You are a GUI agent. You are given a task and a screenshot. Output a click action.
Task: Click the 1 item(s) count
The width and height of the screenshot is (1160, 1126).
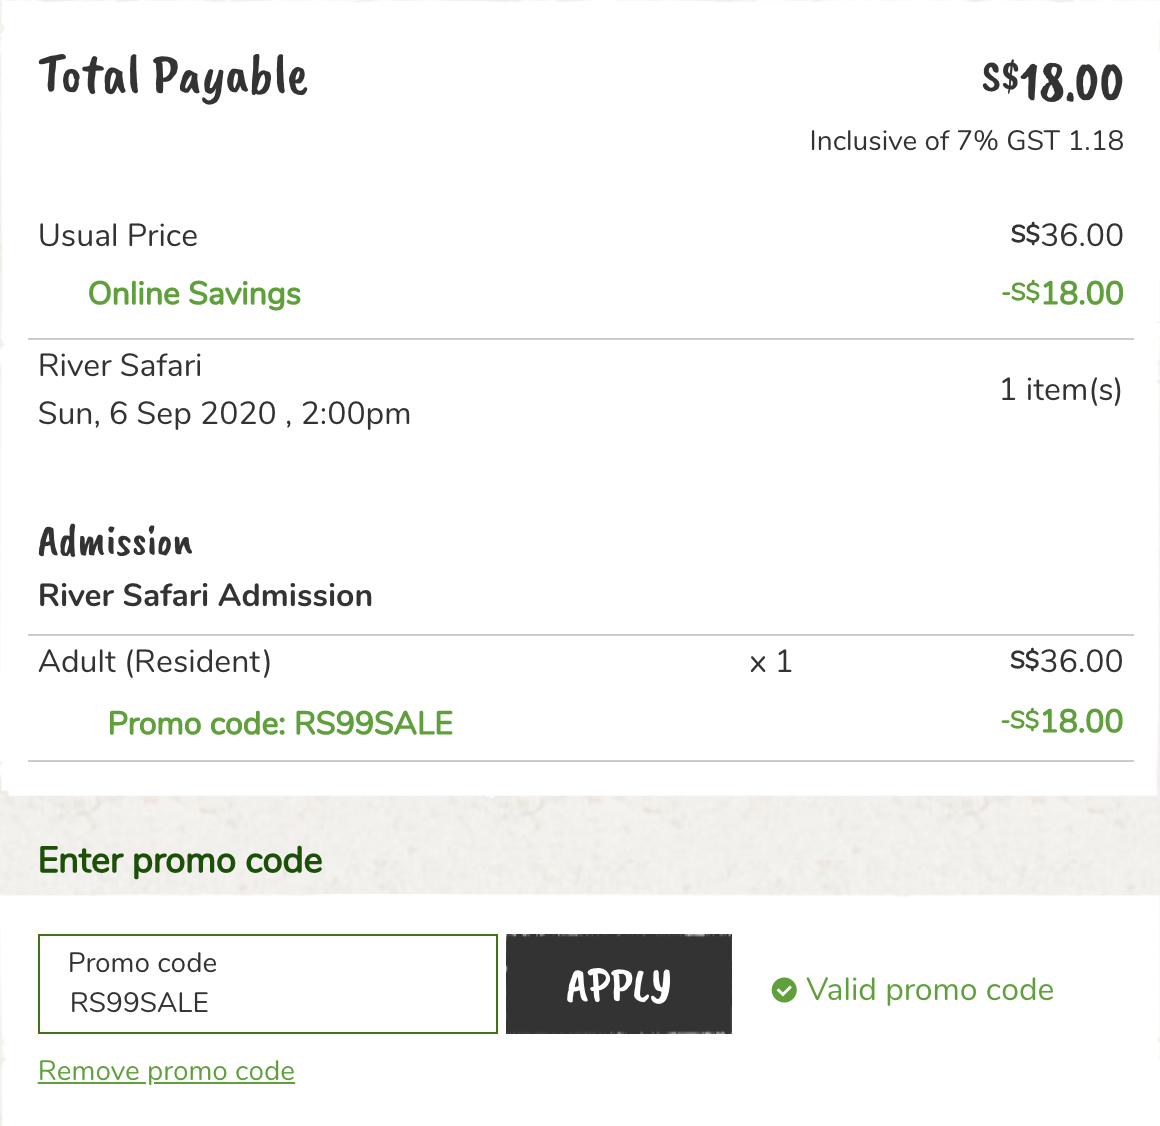click(x=1060, y=389)
